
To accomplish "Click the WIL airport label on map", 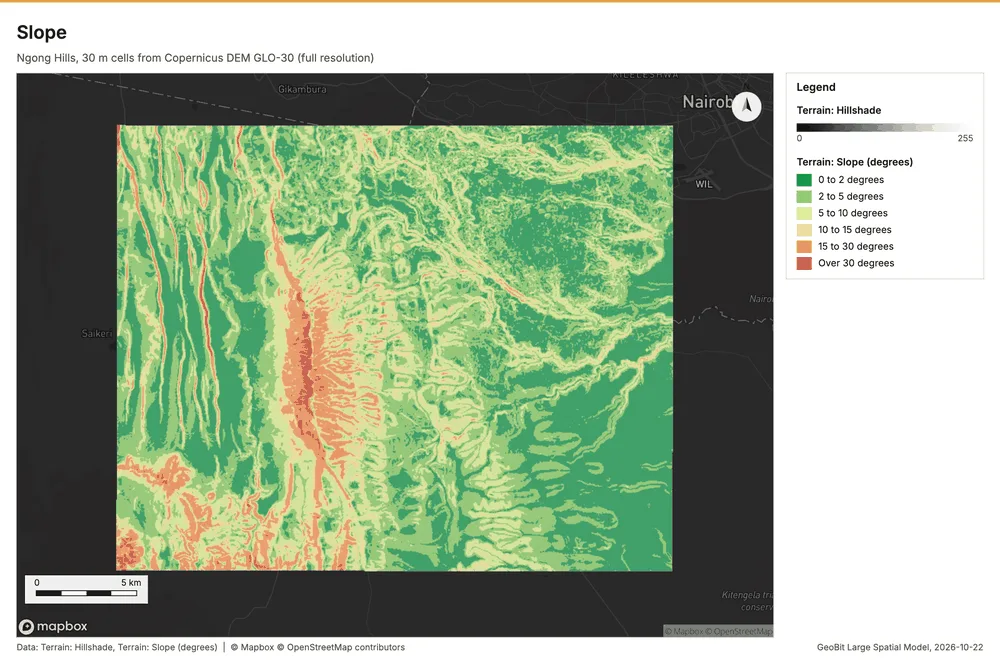I will 703,184.
